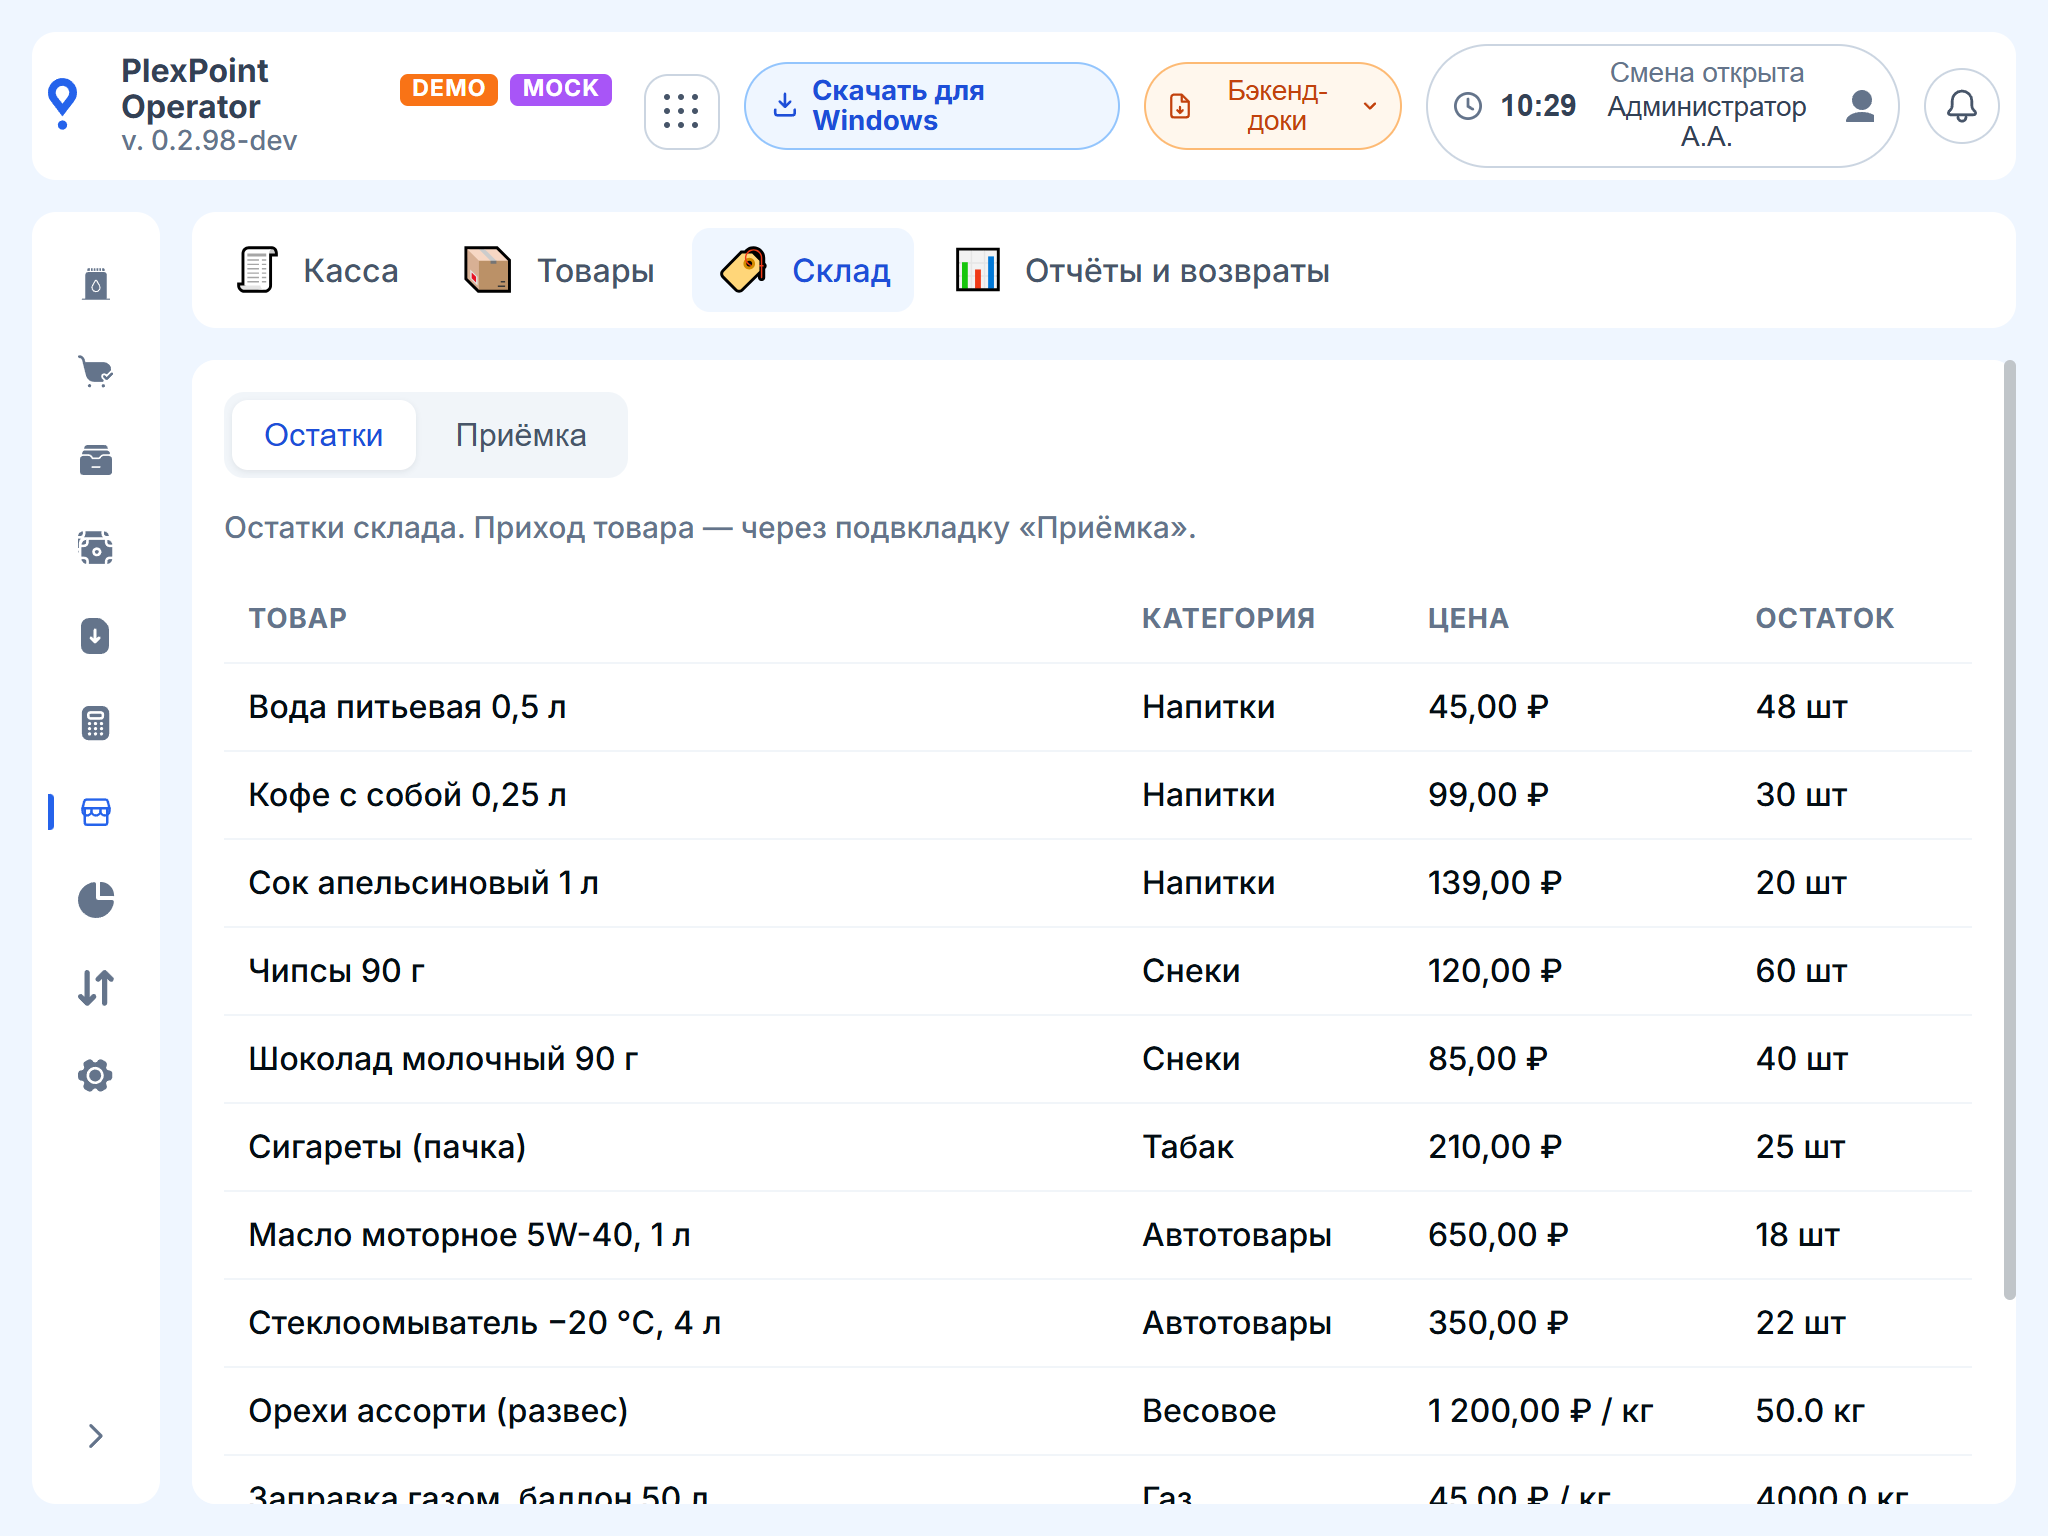Click the PlexPoint location pin logo
Image resolution: width=2048 pixels, height=1536 pixels.
[x=63, y=104]
